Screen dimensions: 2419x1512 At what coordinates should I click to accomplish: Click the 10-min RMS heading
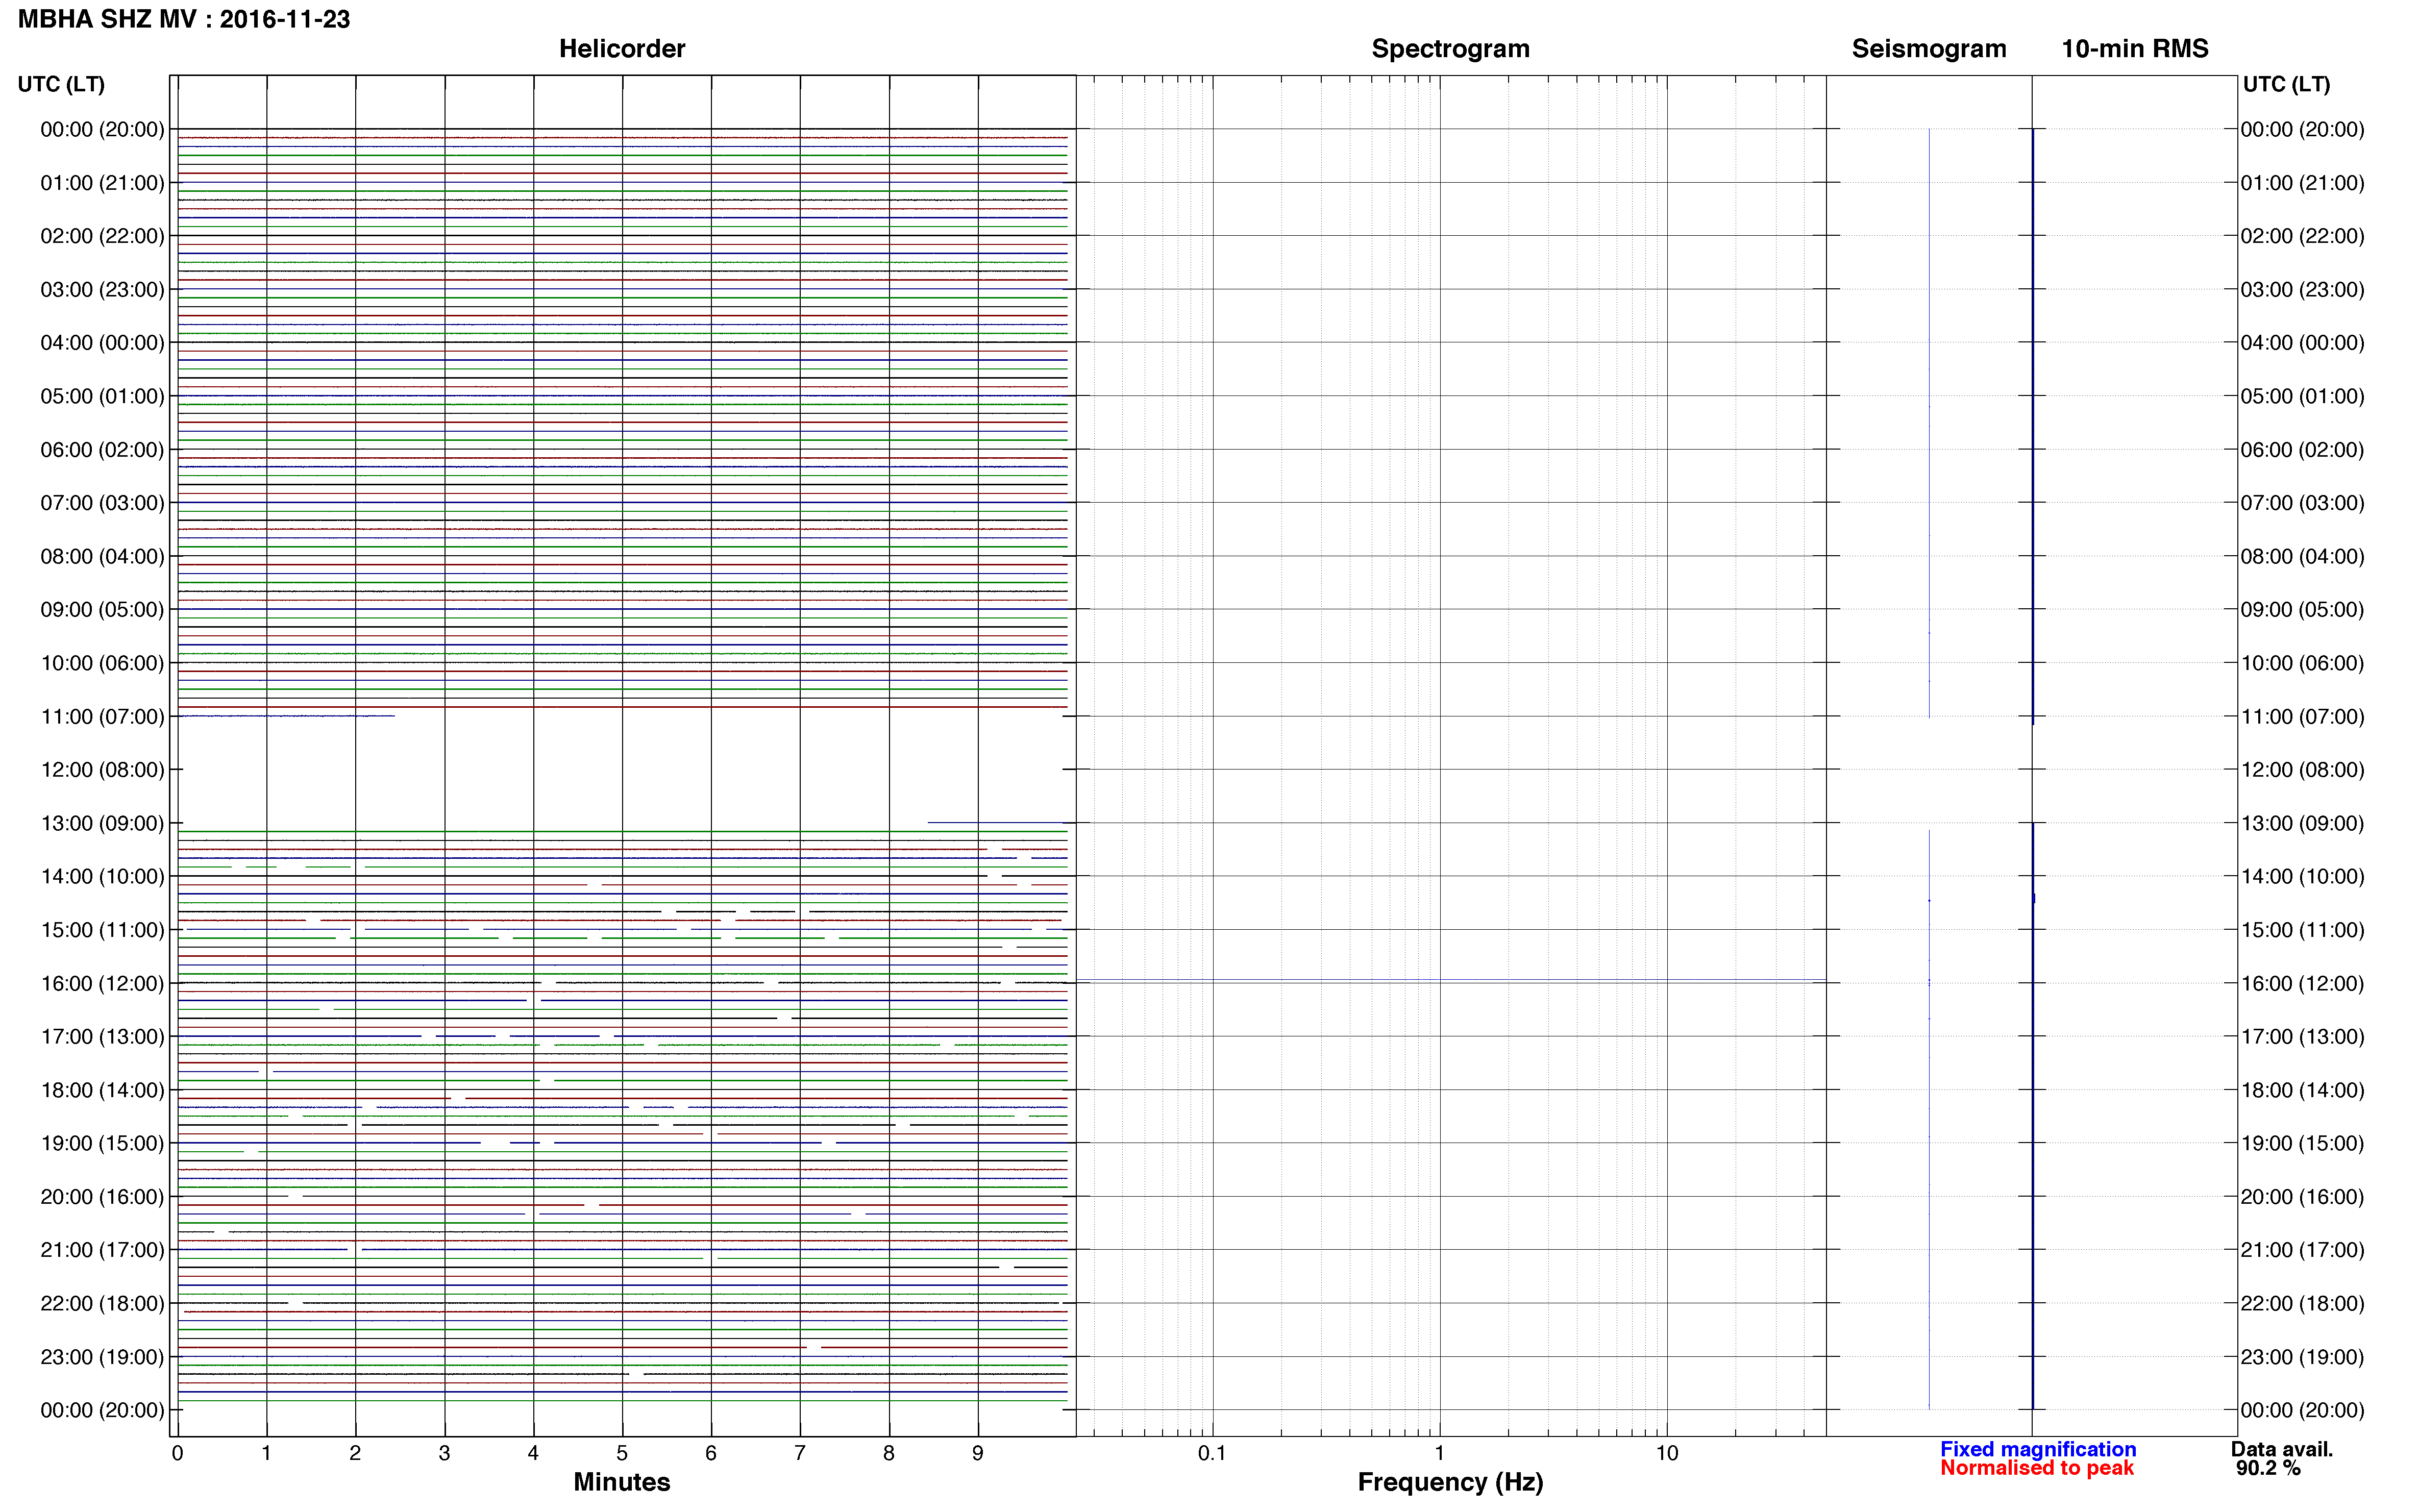[2135, 49]
